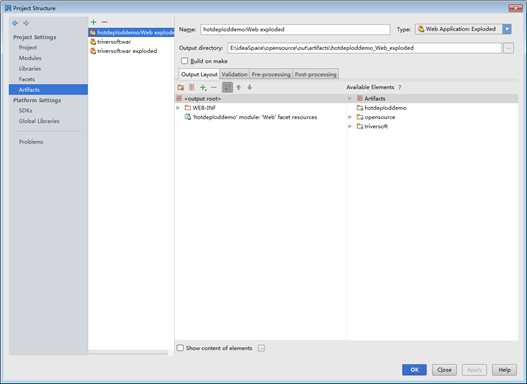Add copy of element green plus dropdown
This screenshot has width=527, height=384.
(x=203, y=87)
